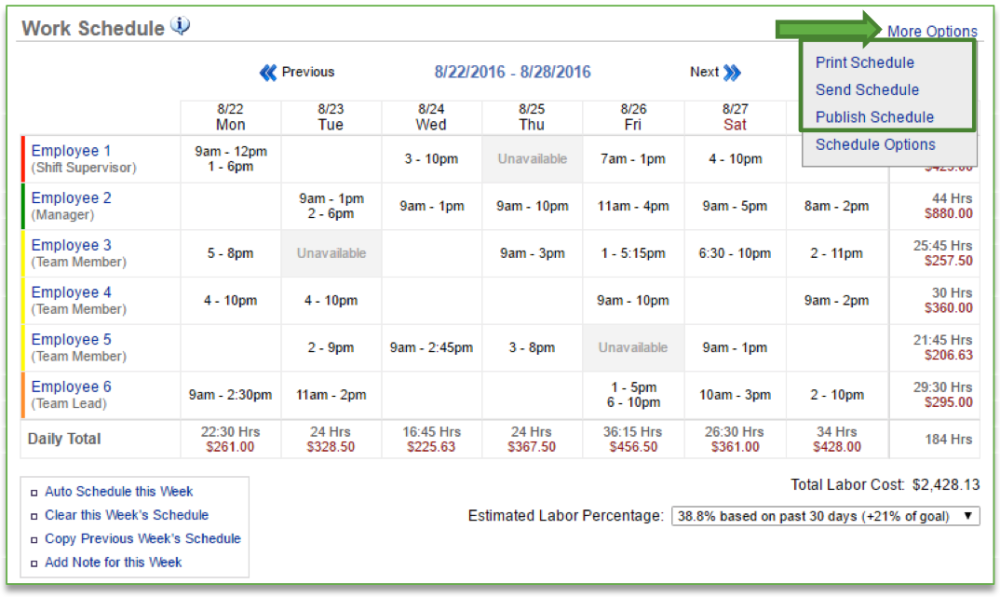1000x597 pixels.
Task: Open the Employee 1 profile link
Action: pyautogui.click(x=71, y=150)
